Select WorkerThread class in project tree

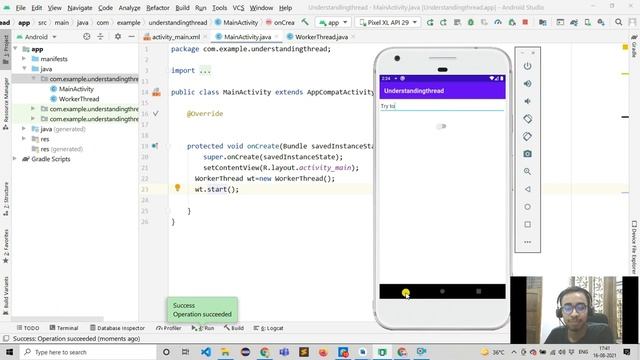[x=79, y=99]
